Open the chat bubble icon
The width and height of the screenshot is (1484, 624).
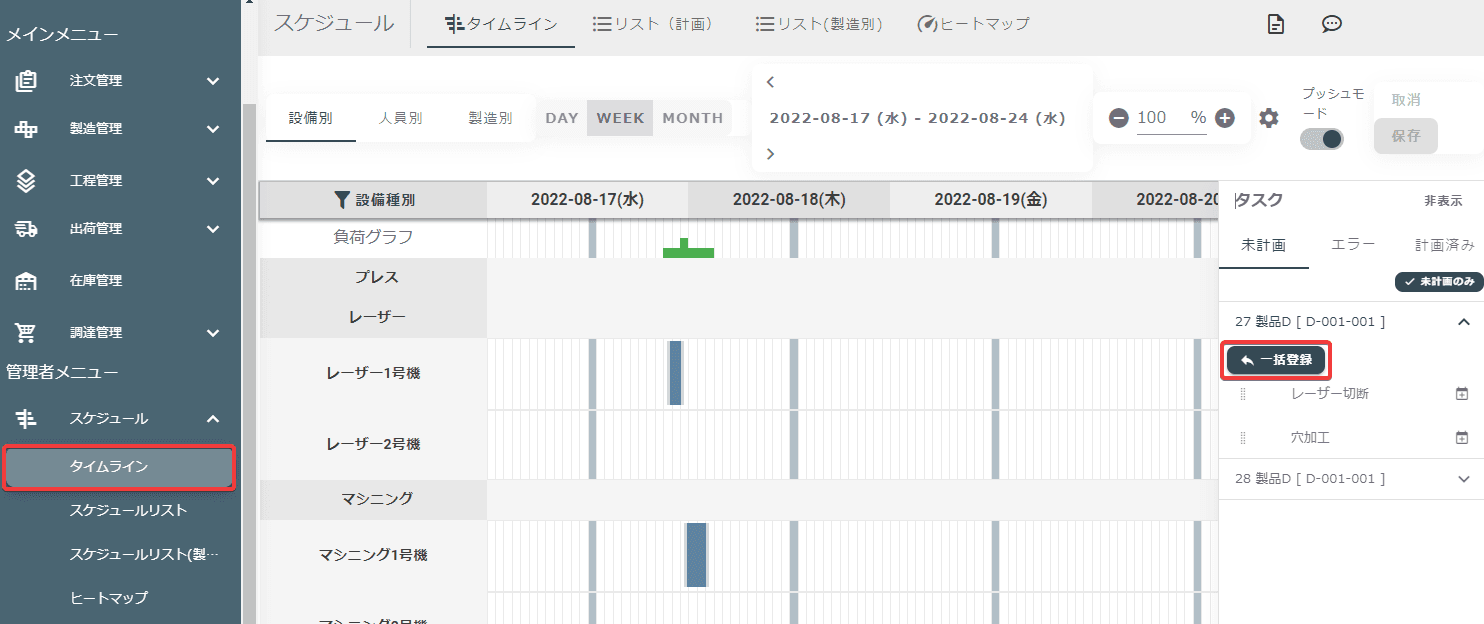click(x=1331, y=24)
